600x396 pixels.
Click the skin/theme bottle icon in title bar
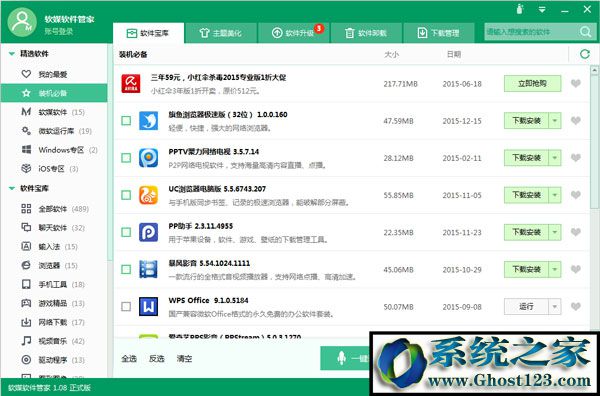tap(520, 9)
